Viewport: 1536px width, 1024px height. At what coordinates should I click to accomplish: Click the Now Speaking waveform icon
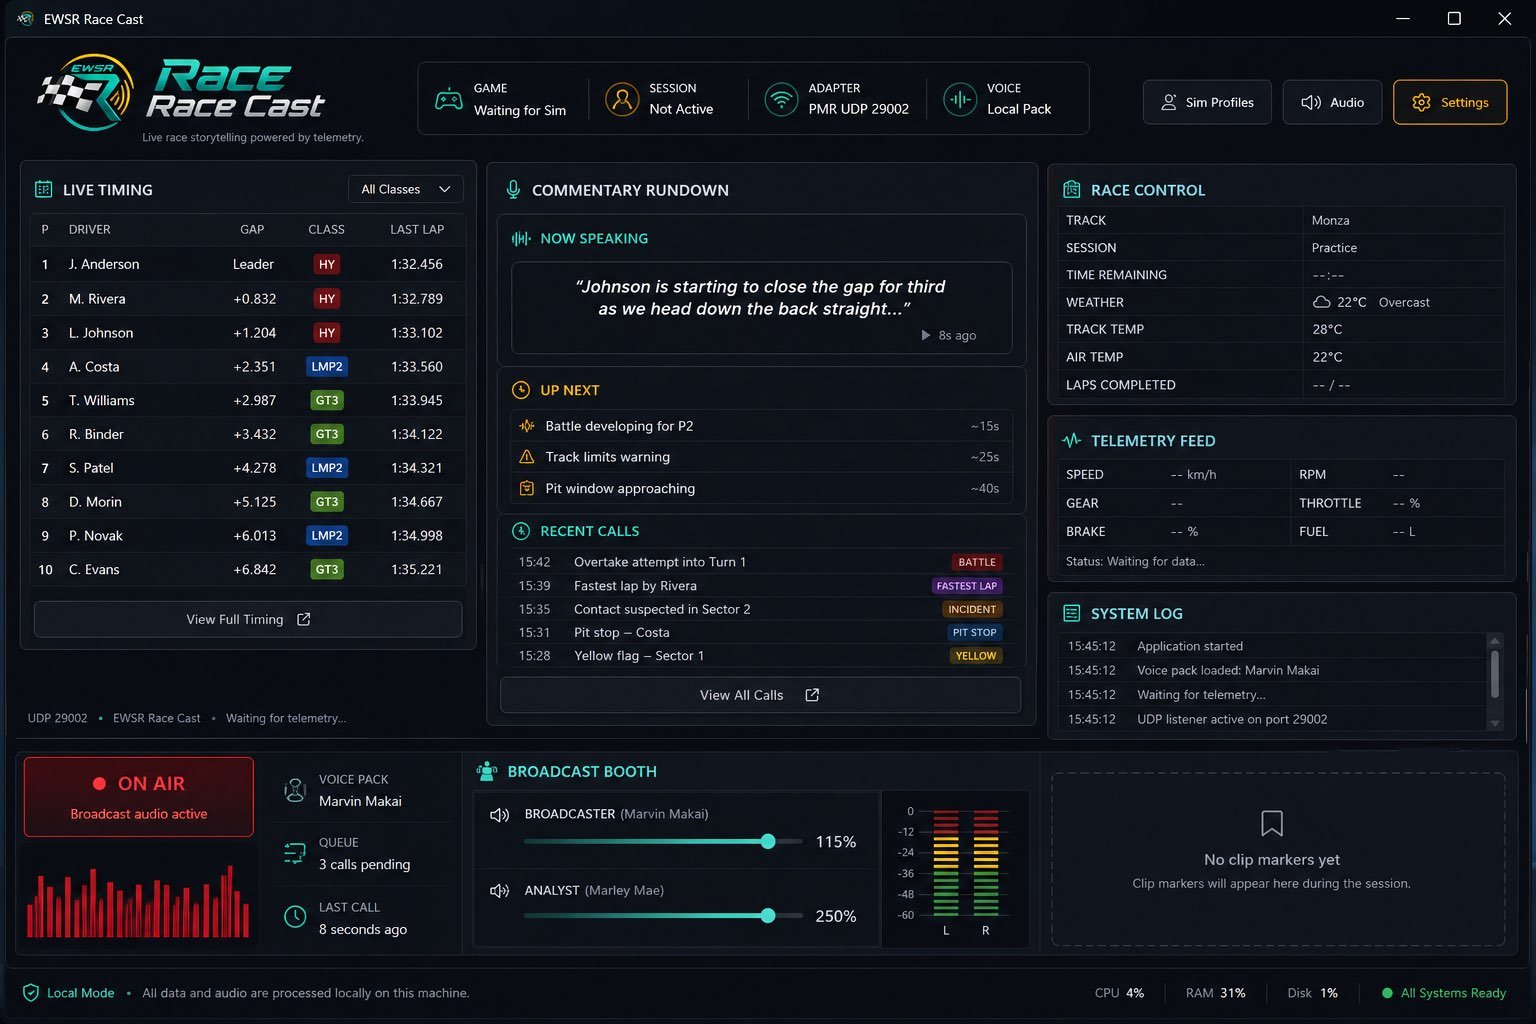pyautogui.click(x=521, y=238)
